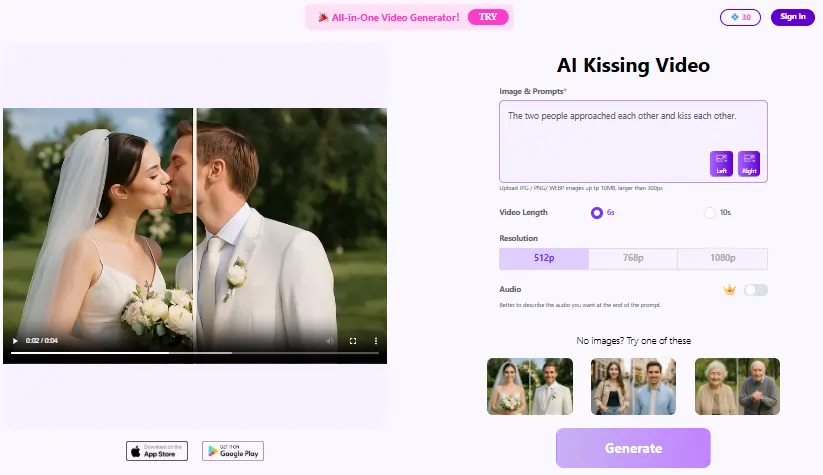The width and height of the screenshot is (823, 475).
Task: Choose the 1080p resolution
Action: pyautogui.click(x=723, y=258)
